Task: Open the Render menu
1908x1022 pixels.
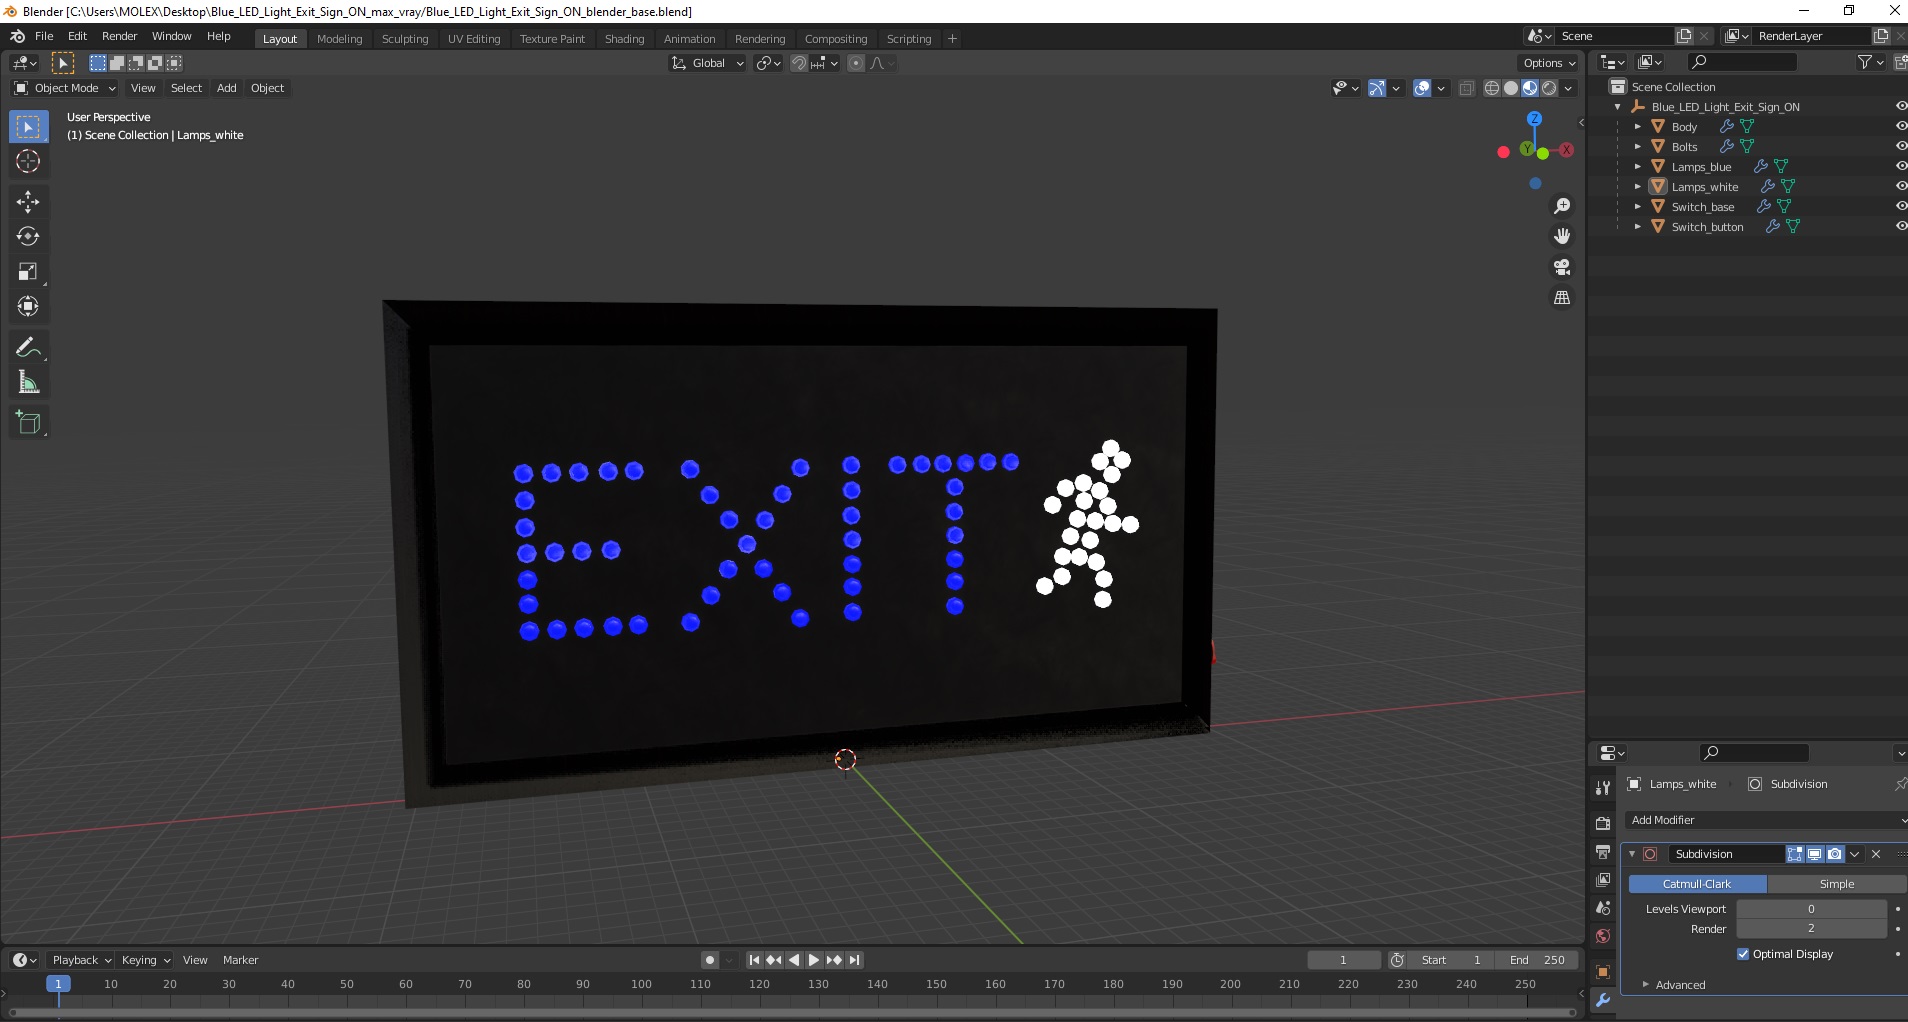Action: (x=119, y=36)
